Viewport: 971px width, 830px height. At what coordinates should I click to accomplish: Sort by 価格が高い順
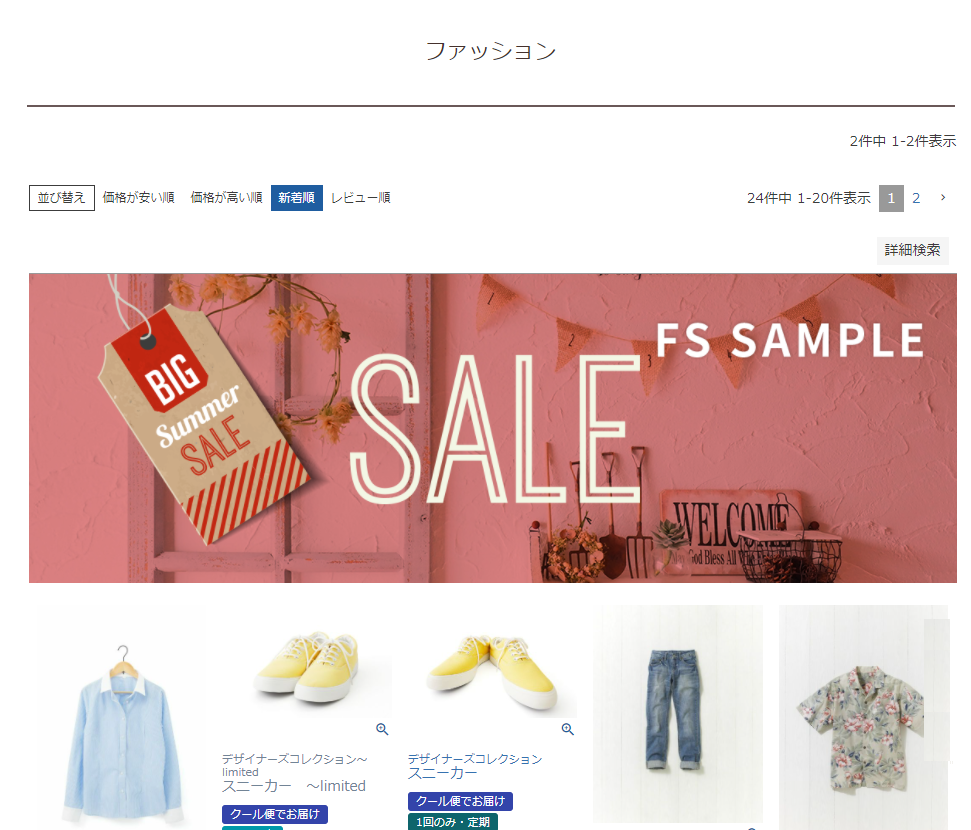[226, 198]
